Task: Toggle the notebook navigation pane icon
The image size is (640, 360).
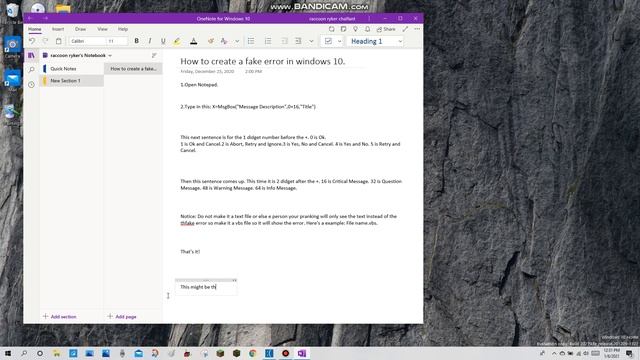Action: tap(31, 56)
